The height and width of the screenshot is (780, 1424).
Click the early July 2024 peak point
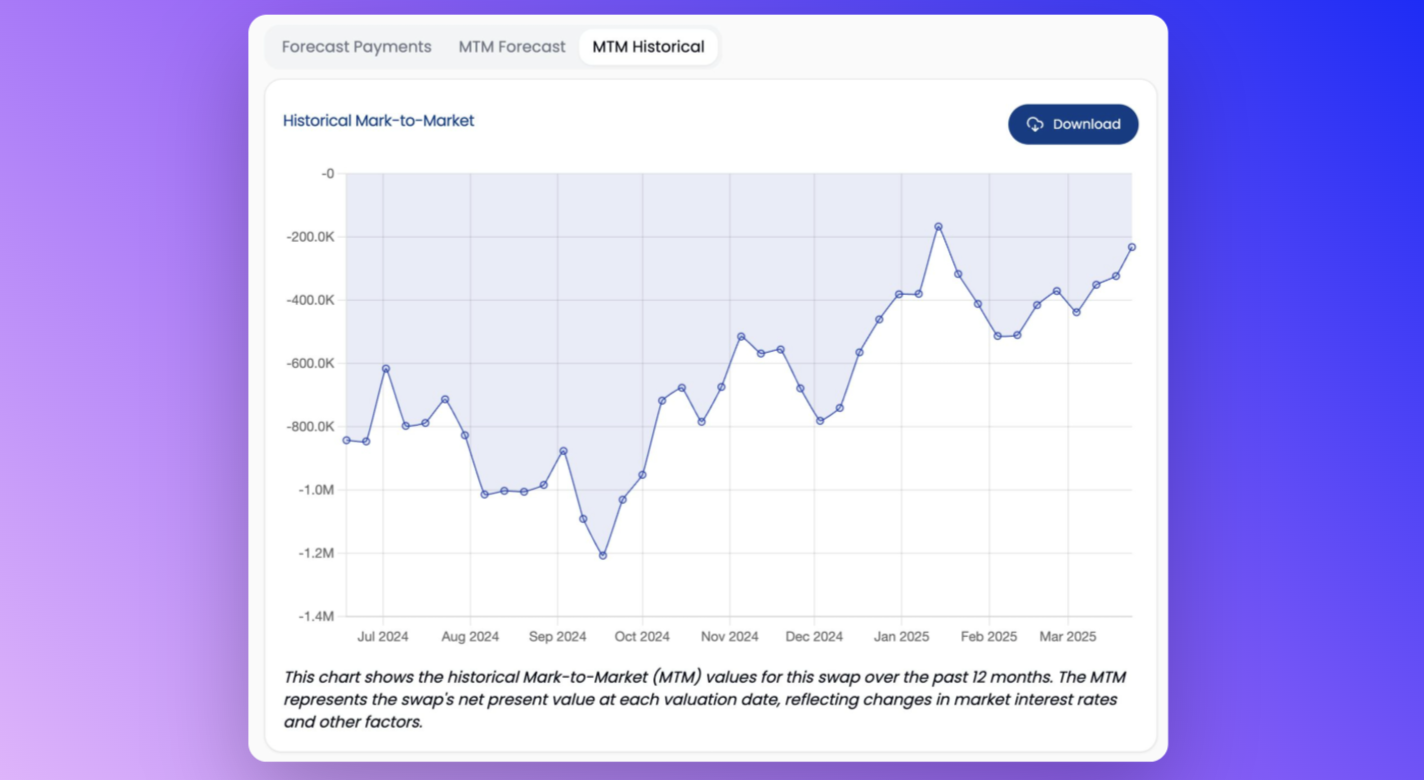coord(386,369)
